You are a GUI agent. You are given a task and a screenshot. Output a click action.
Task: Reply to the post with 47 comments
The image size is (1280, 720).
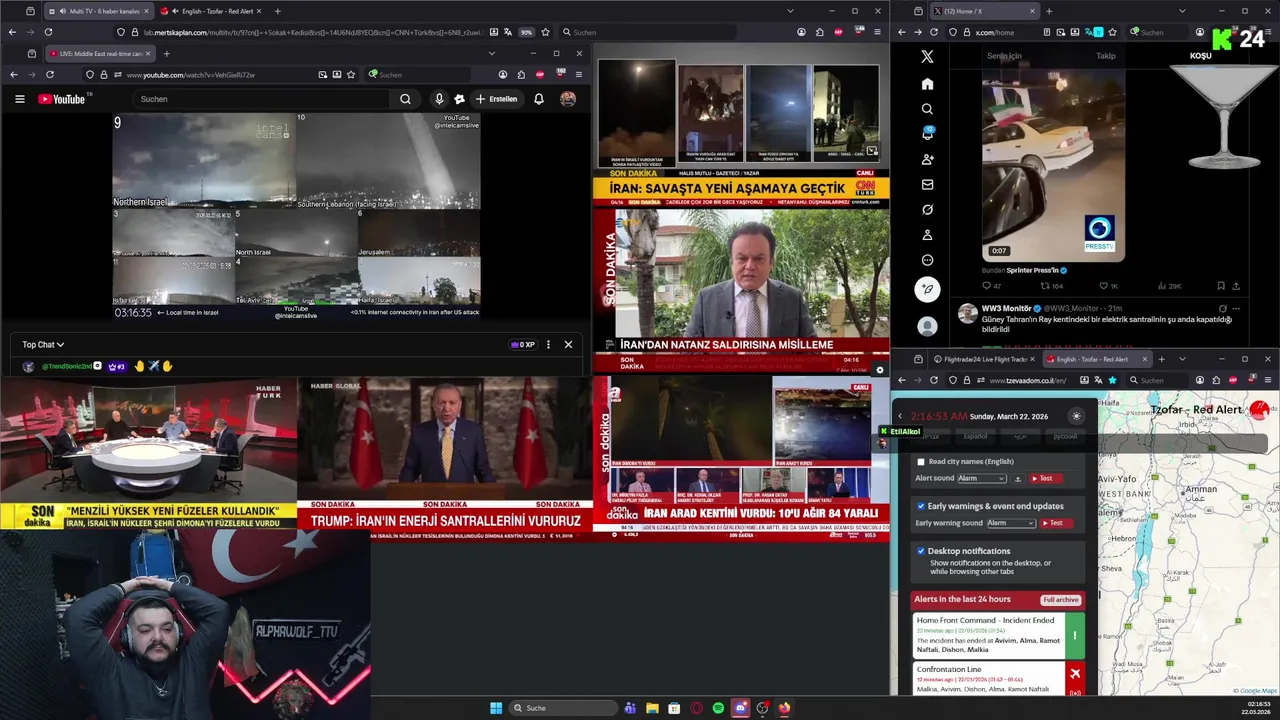991,286
